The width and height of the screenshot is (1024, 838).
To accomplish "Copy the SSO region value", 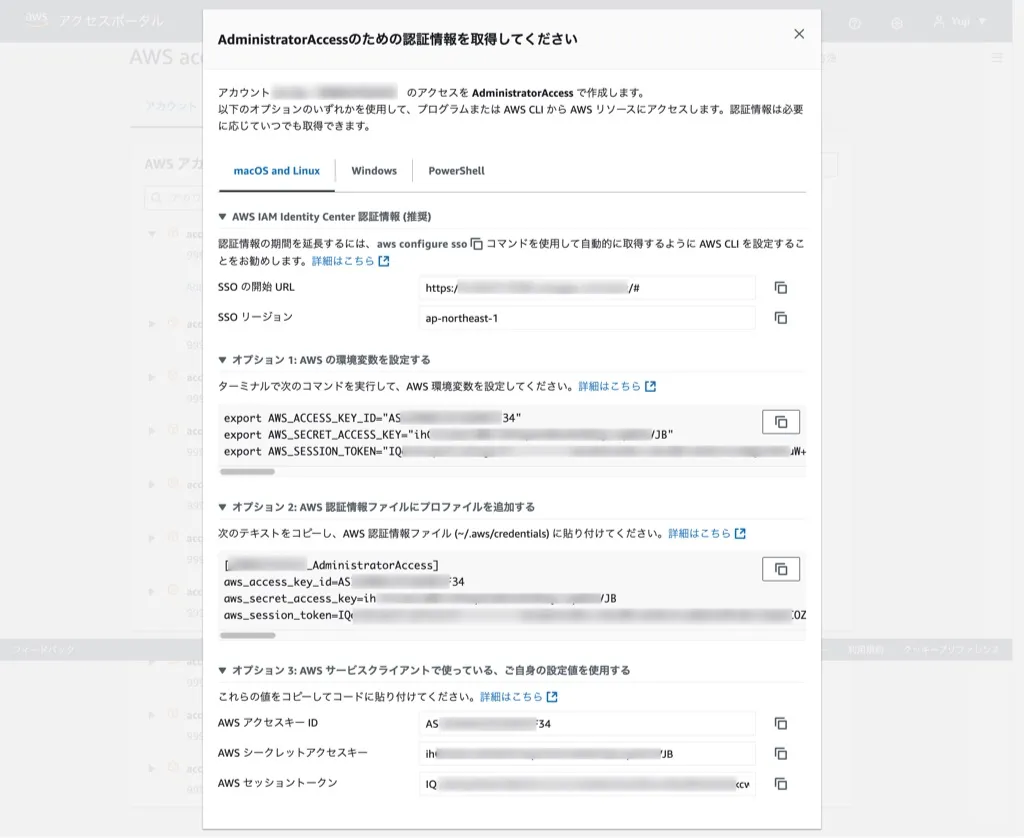I will 781,318.
